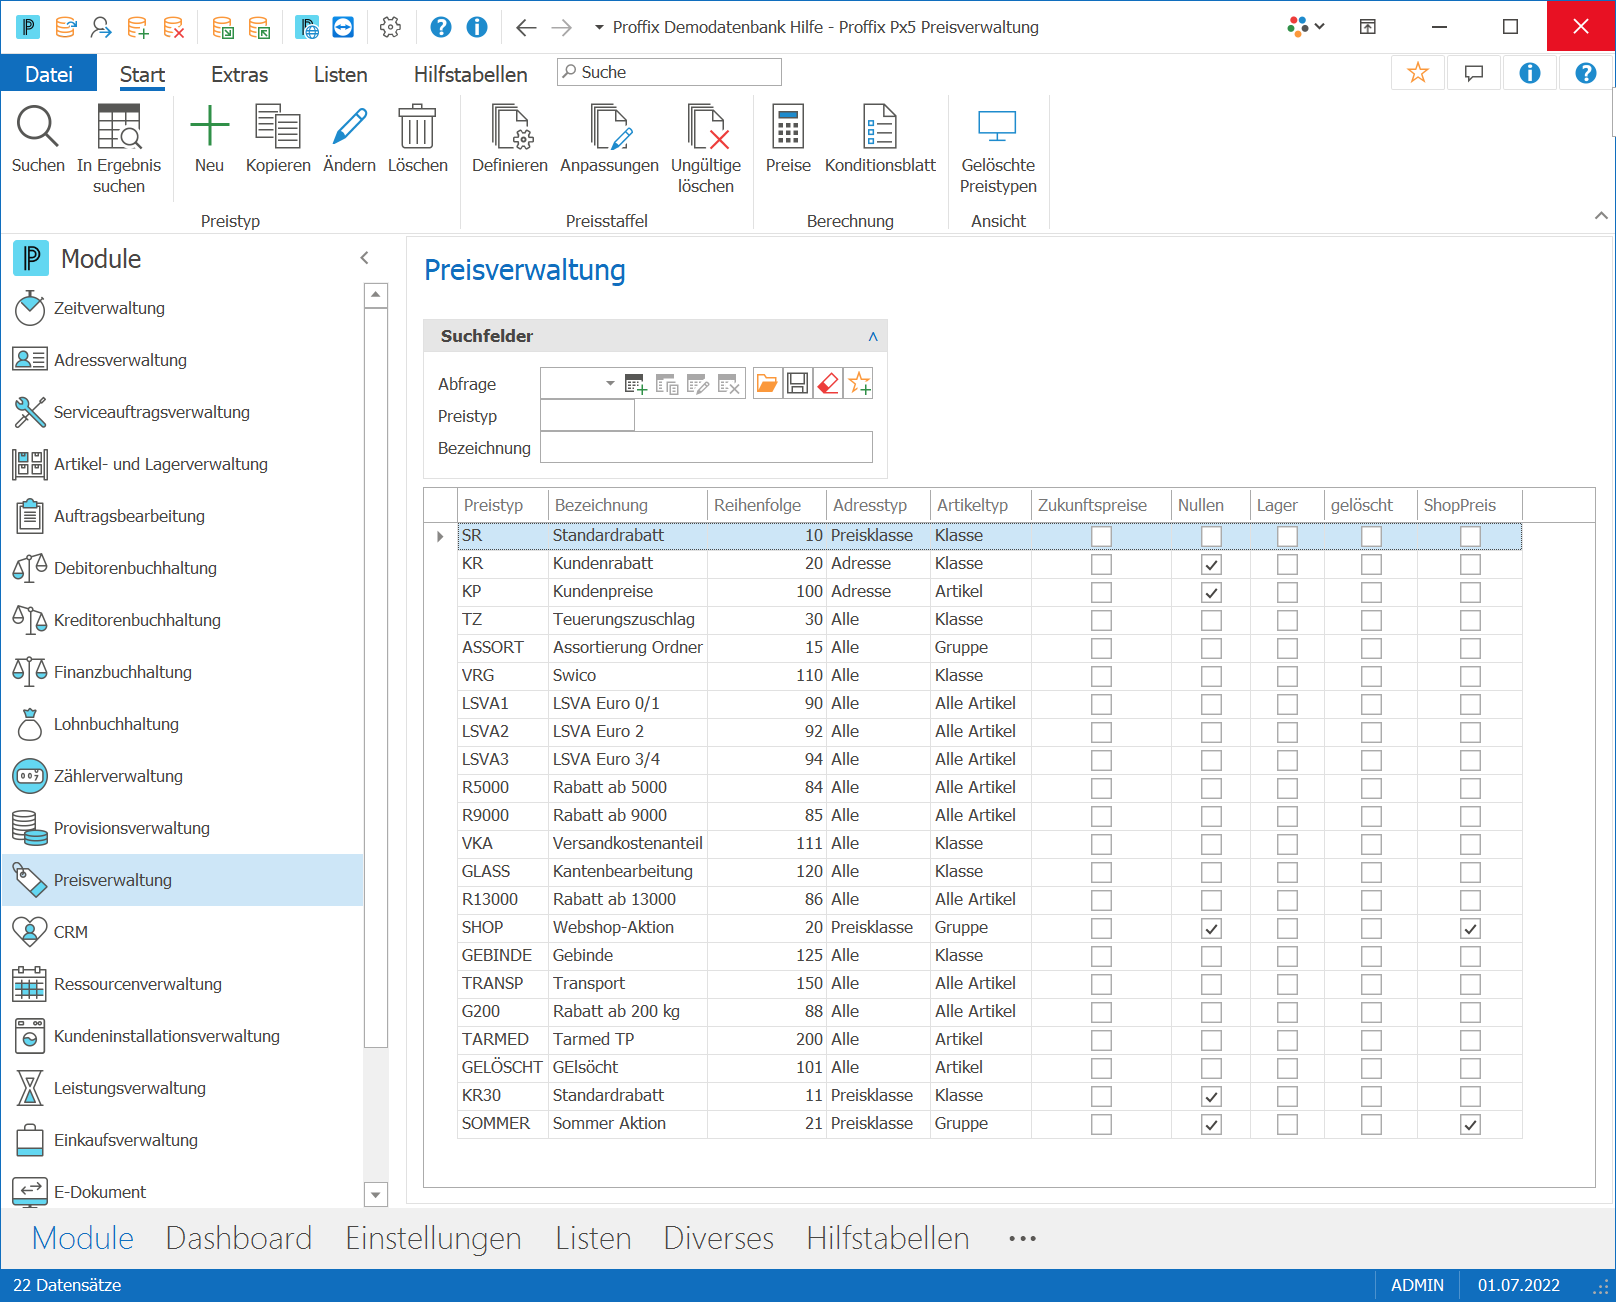
Task: Switch to the Hilfstabellen ribbon tab
Action: [x=470, y=74]
